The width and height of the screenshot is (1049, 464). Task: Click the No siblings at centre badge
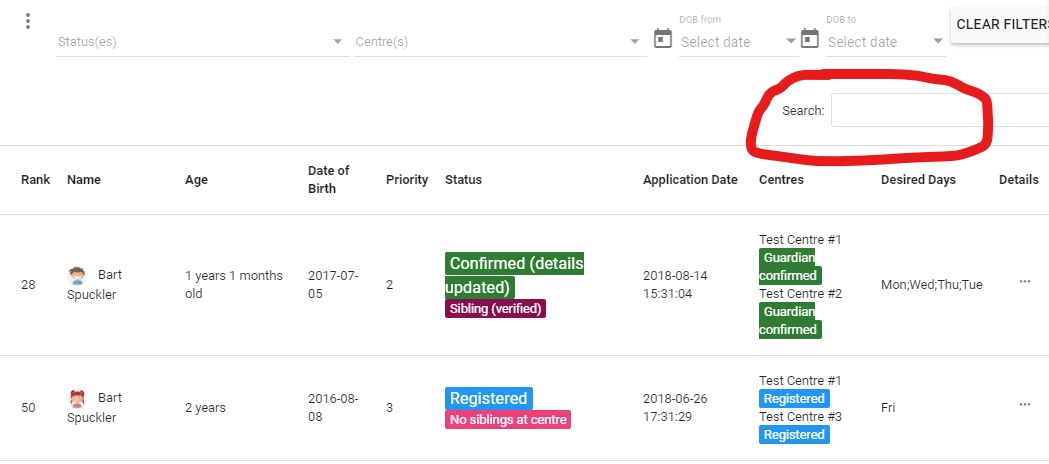coord(508,420)
